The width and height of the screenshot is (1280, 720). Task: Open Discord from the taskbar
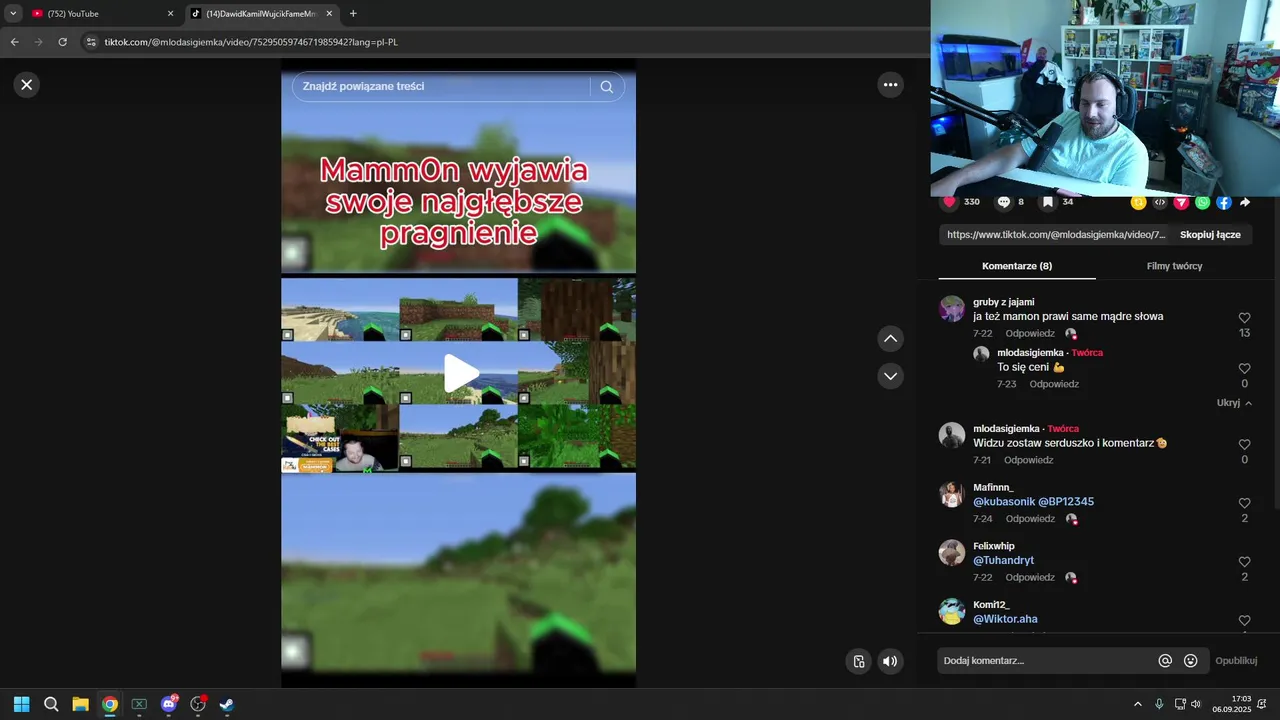click(168, 704)
